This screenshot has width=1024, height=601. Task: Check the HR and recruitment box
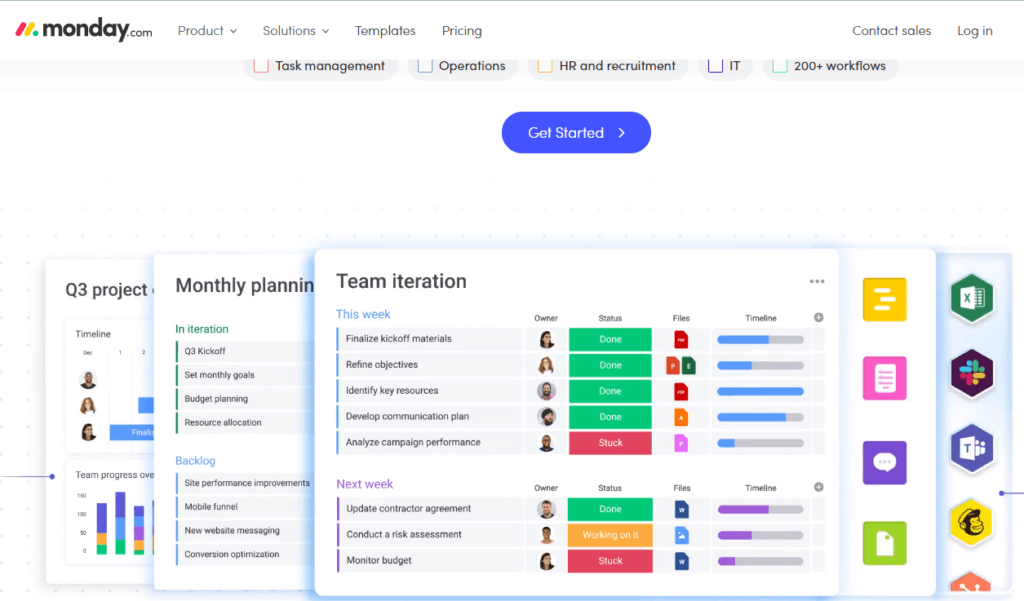(545, 65)
